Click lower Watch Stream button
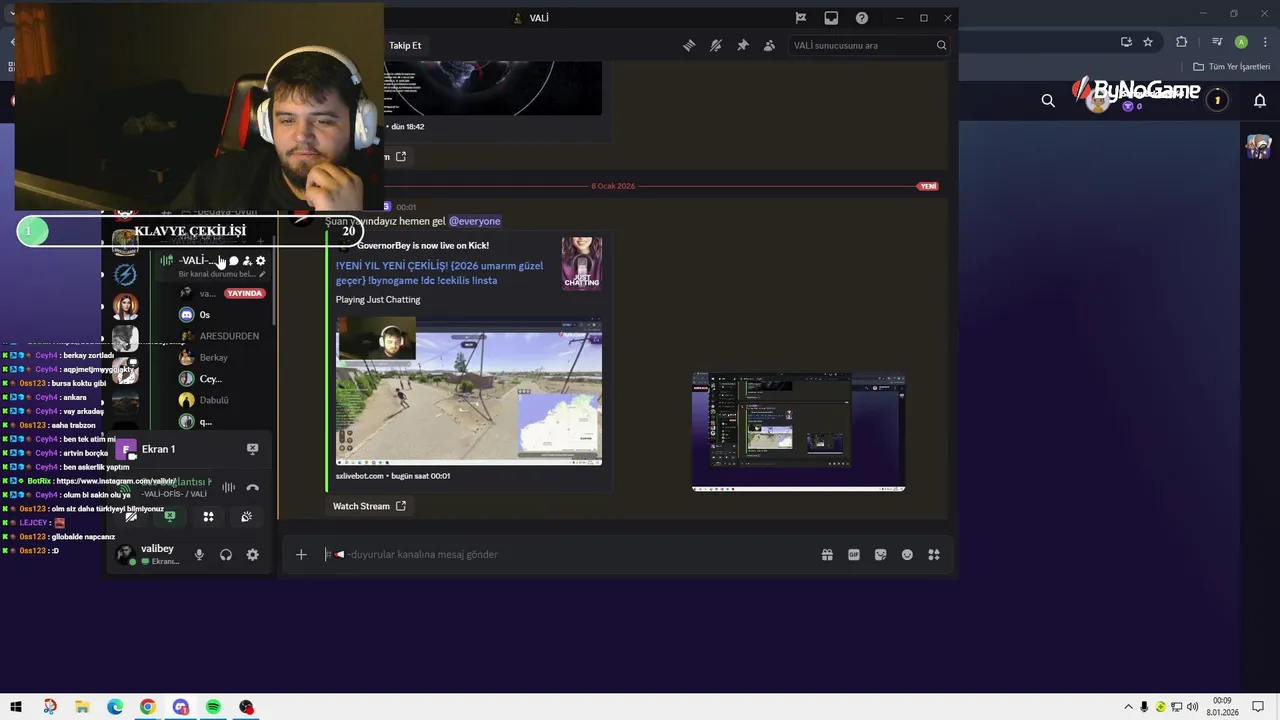 click(369, 506)
